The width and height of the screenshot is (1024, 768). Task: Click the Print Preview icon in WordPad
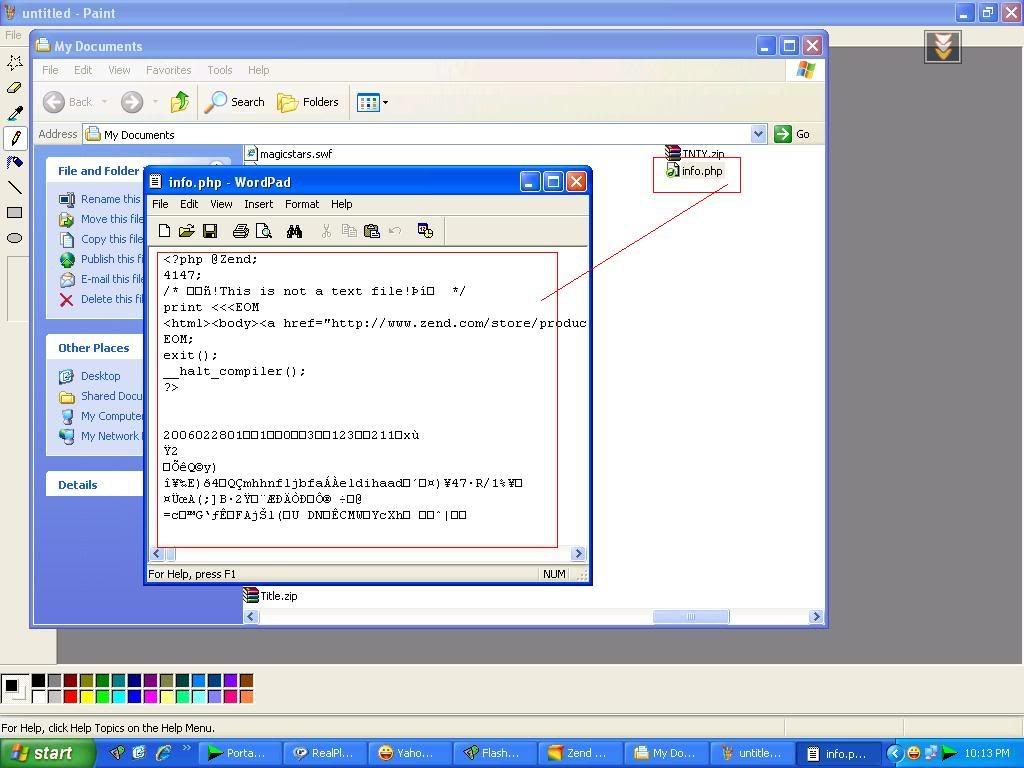[x=264, y=231]
